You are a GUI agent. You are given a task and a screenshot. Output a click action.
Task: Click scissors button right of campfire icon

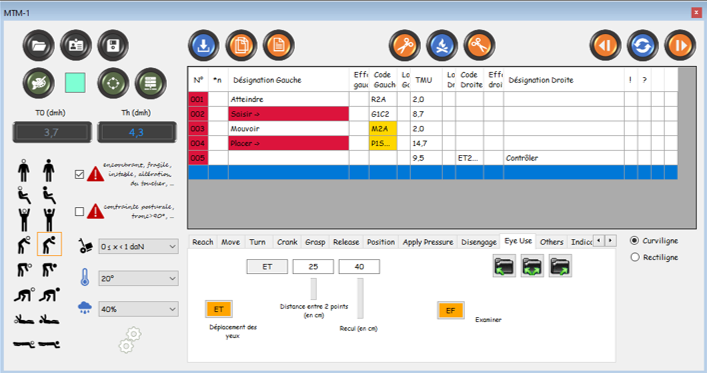click(480, 46)
